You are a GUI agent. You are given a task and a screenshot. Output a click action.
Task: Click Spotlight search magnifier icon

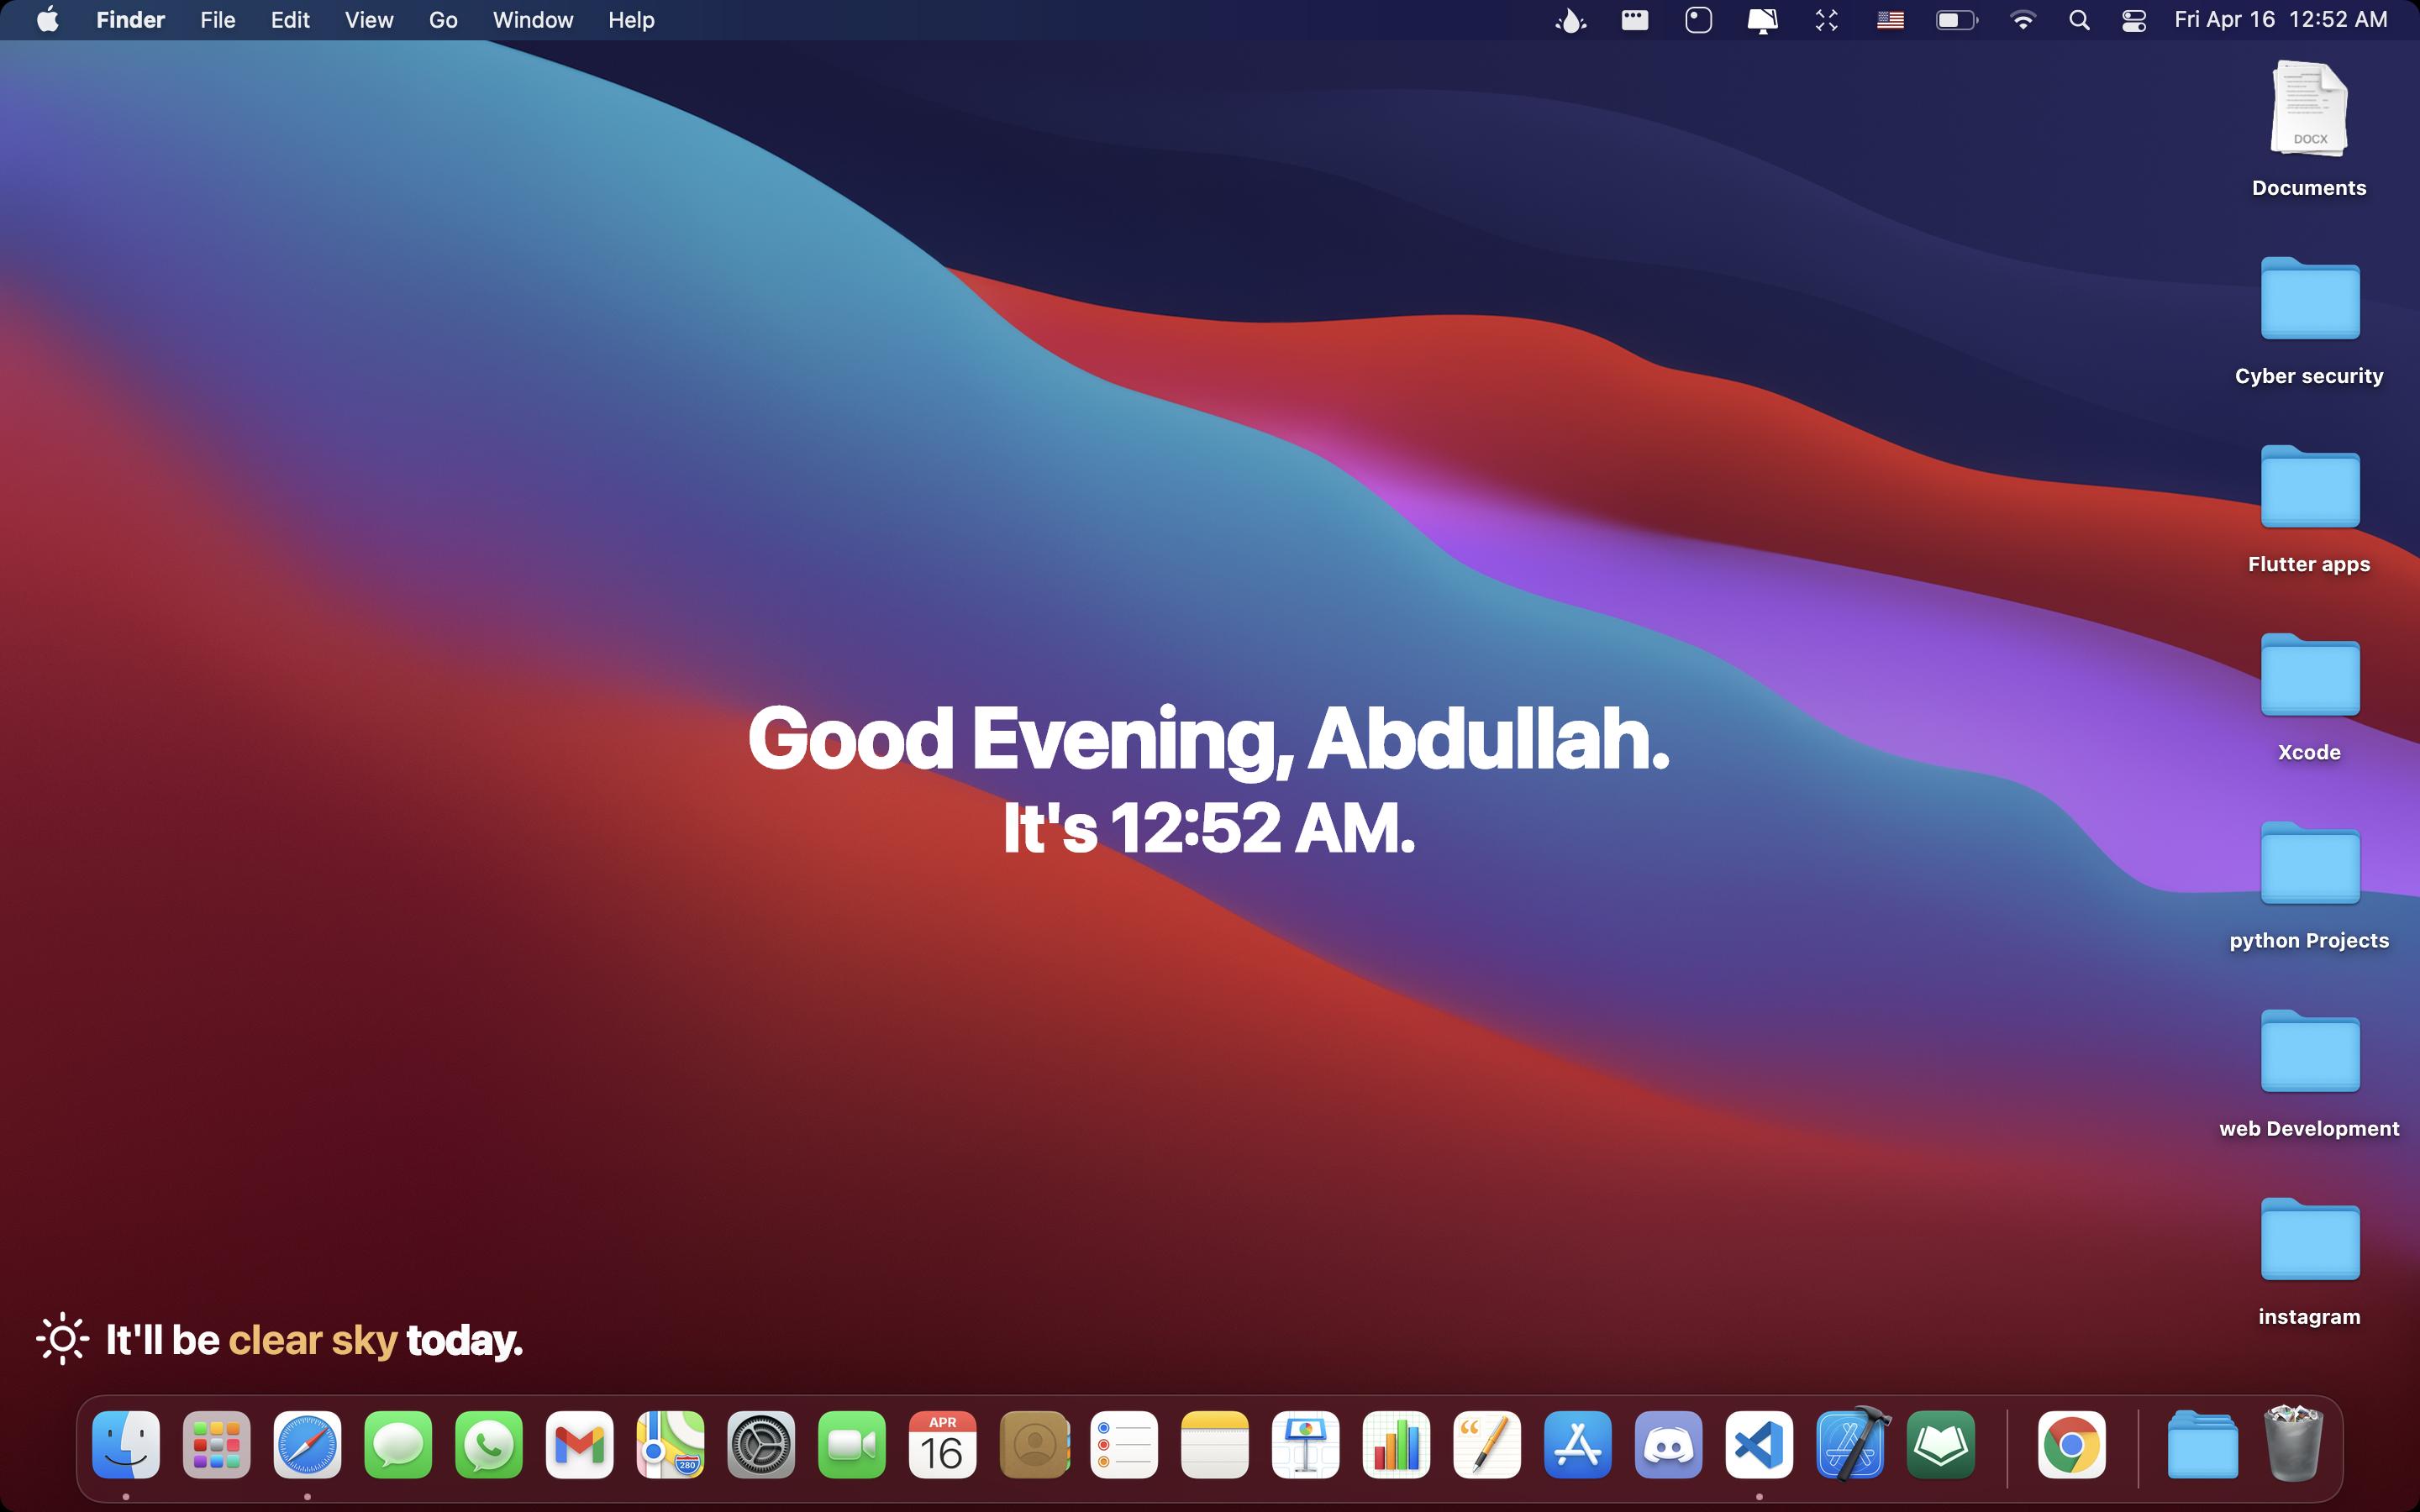(2079, 20)
